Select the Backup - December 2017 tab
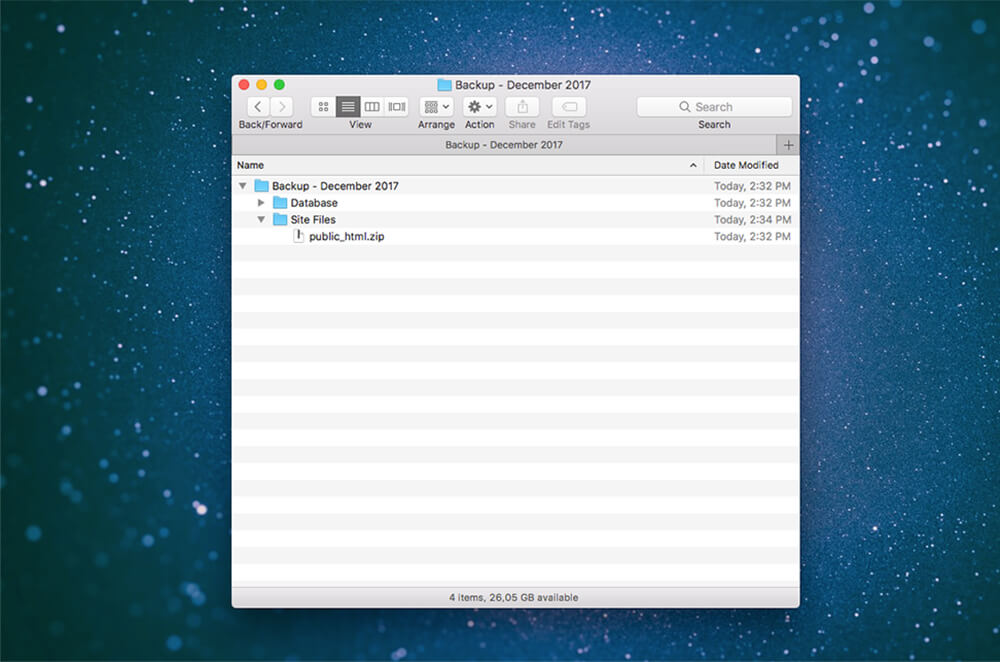The height and width of the screenshot is (662, 1000). click(504, 145)
